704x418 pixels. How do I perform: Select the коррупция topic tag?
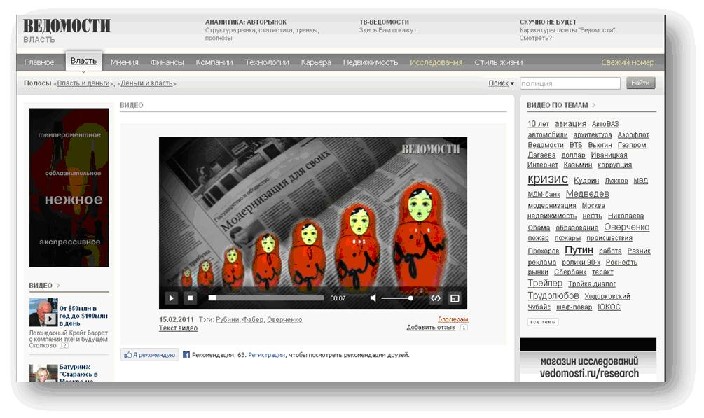[x=615, y=165]
